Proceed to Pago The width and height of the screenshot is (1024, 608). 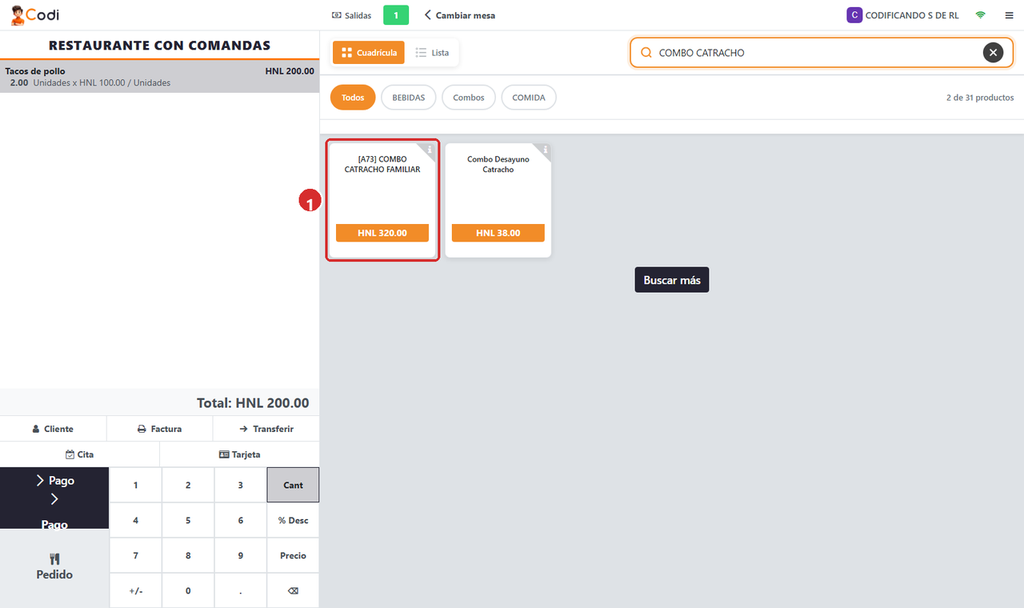click(x=54, y=498)
